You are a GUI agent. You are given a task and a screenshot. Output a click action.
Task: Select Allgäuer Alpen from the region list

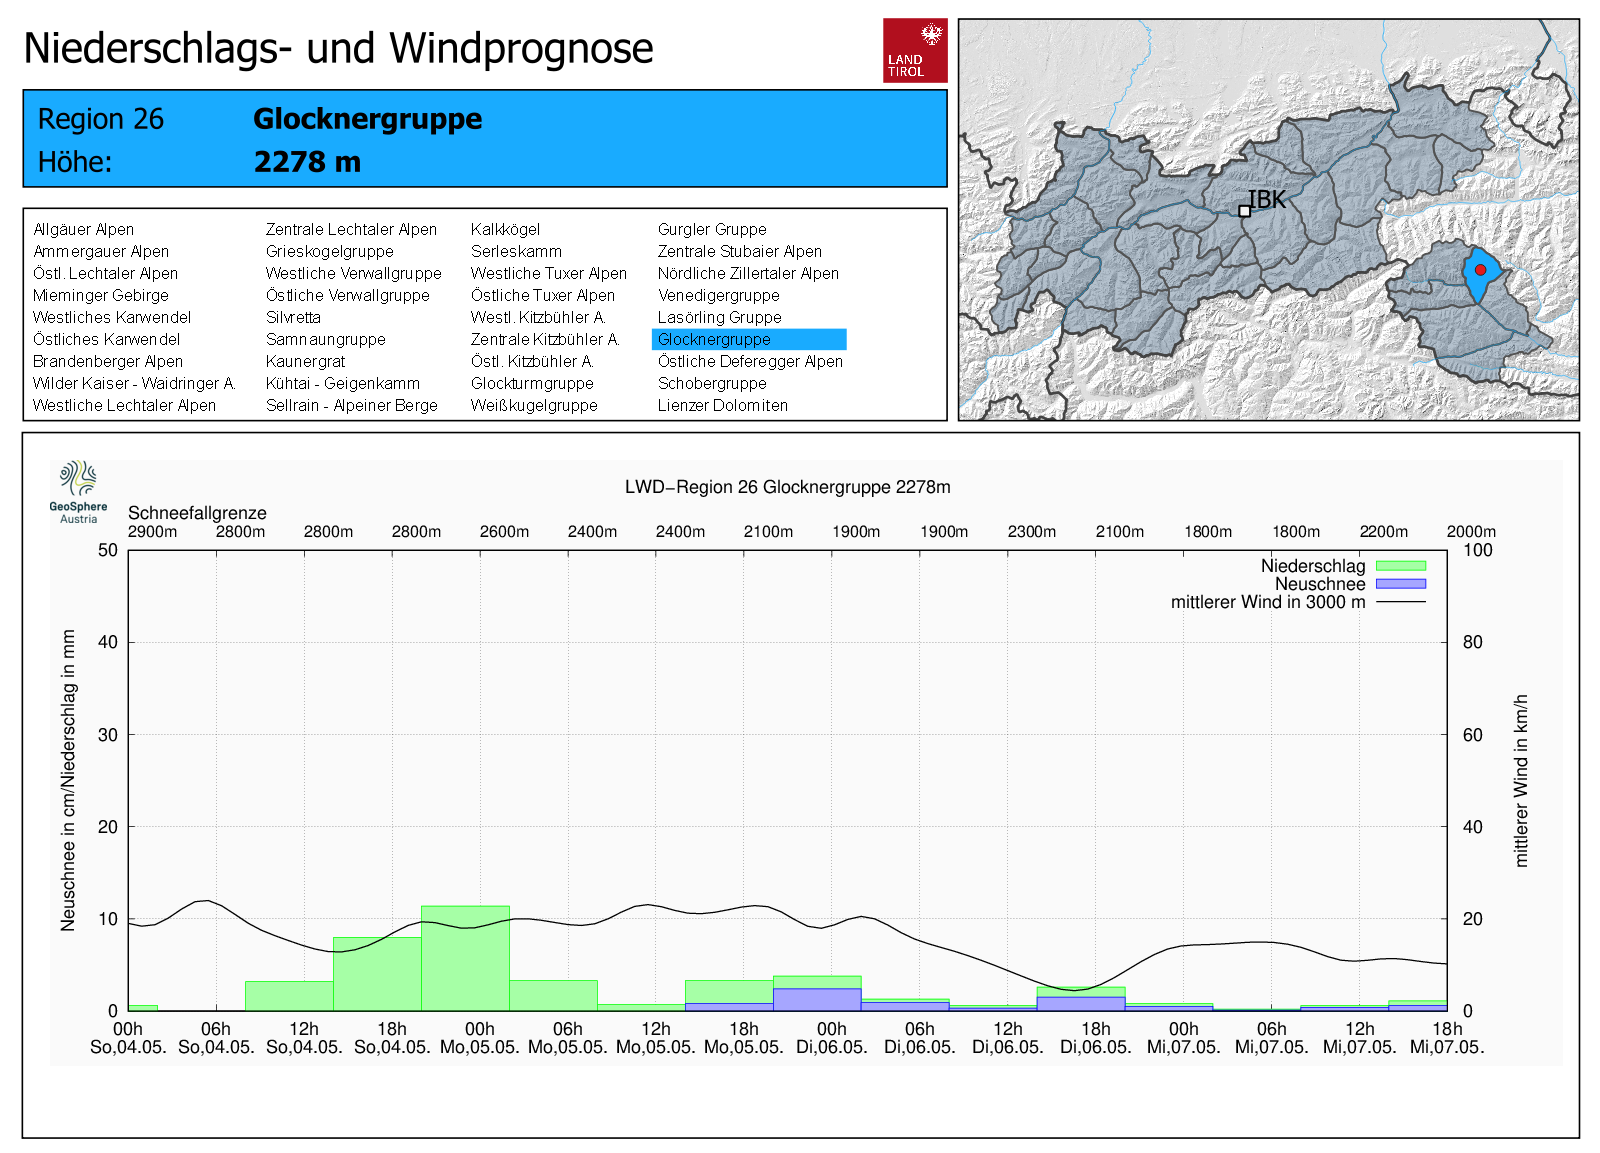(83, 230)
